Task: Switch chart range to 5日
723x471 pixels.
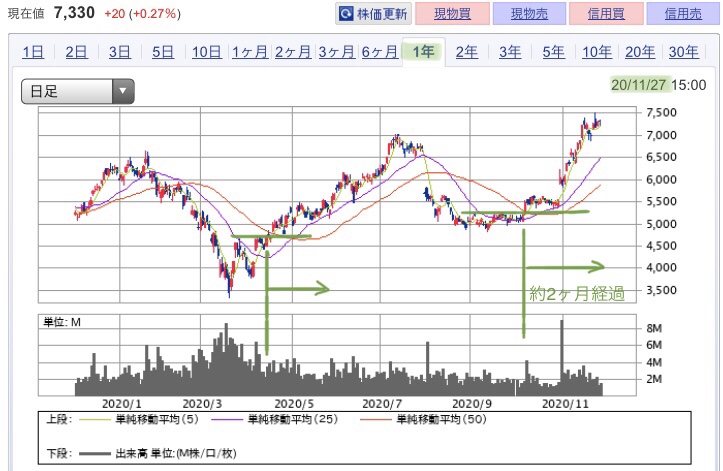Action: (163, 52)
